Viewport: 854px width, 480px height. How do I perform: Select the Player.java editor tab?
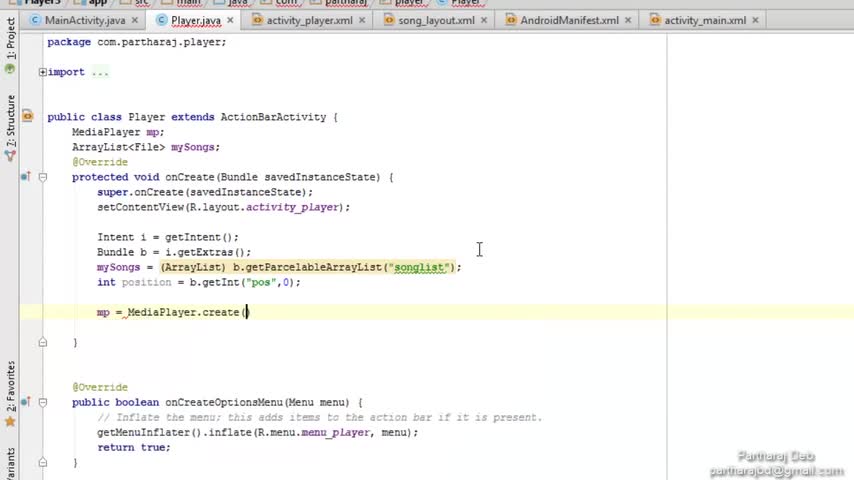coord(196,20)
